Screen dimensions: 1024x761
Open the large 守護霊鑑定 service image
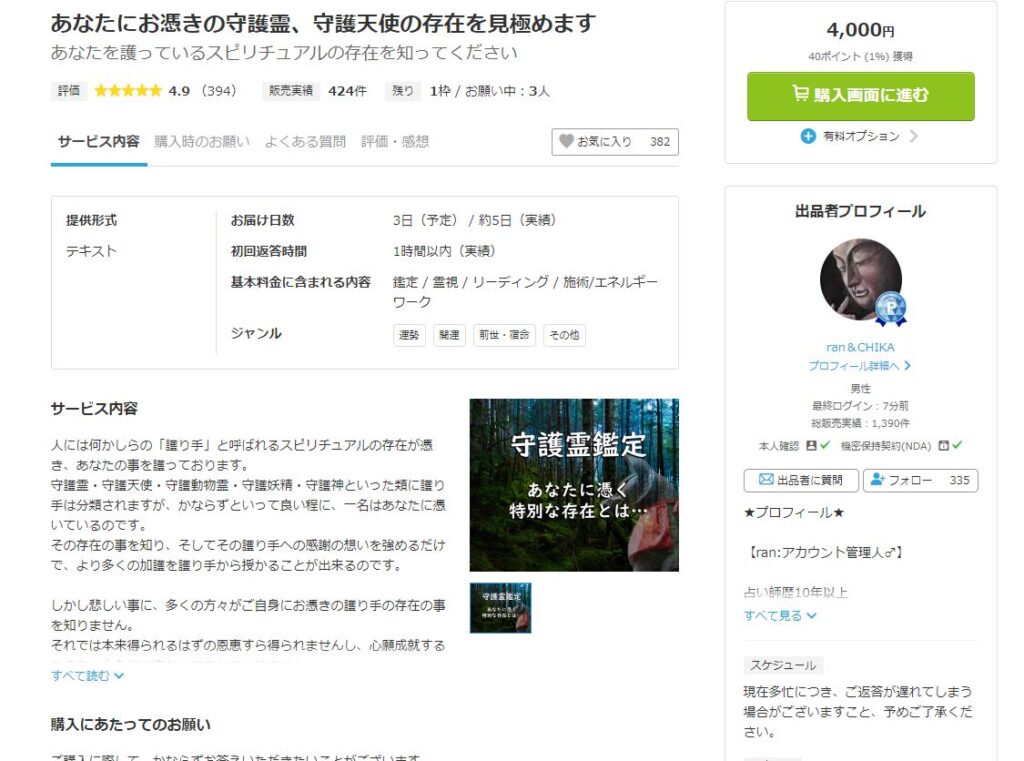coord(574,485)
